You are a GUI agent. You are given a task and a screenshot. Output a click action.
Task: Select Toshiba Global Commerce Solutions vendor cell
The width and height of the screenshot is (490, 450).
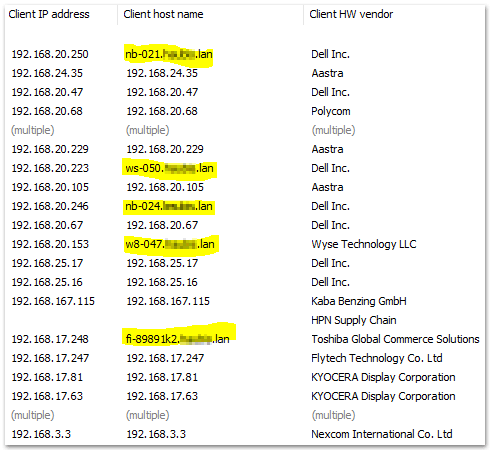pyautogui.click(x=395, y=339)
